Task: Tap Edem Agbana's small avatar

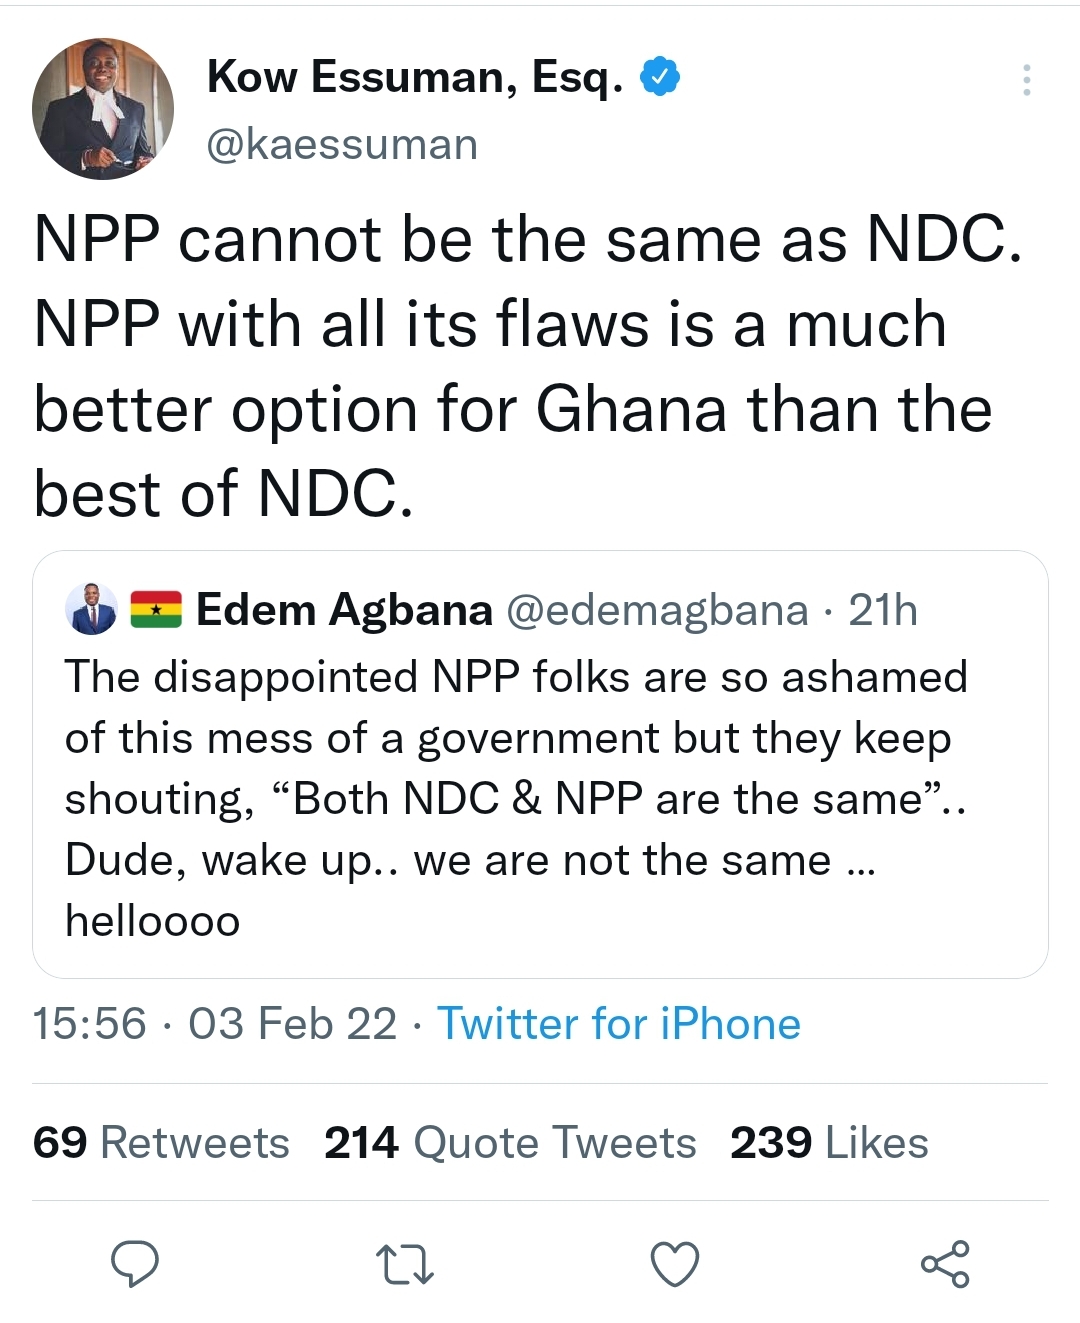Action: coord(91,609)
